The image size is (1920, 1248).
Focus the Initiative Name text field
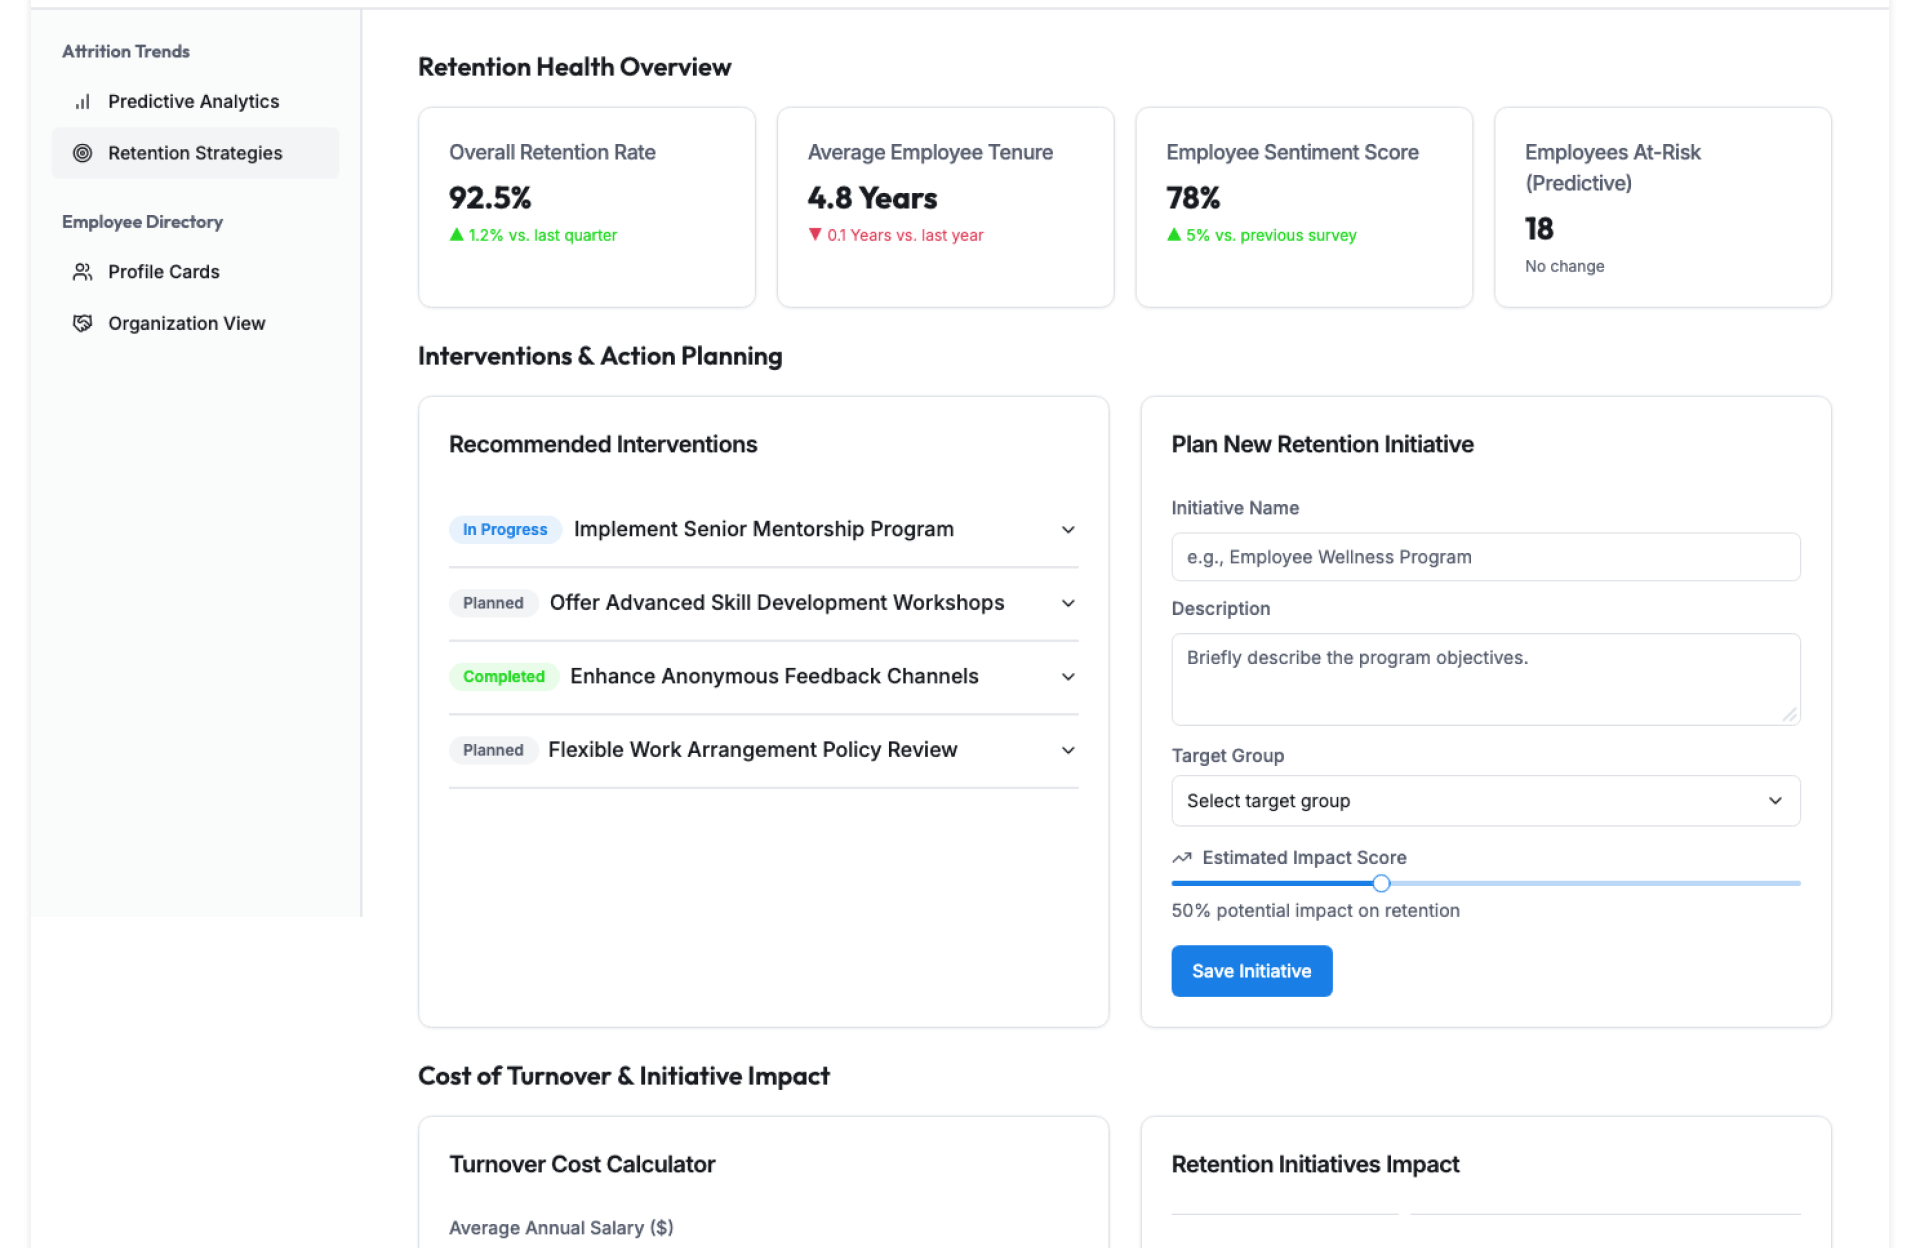(x=1485, y=557)
